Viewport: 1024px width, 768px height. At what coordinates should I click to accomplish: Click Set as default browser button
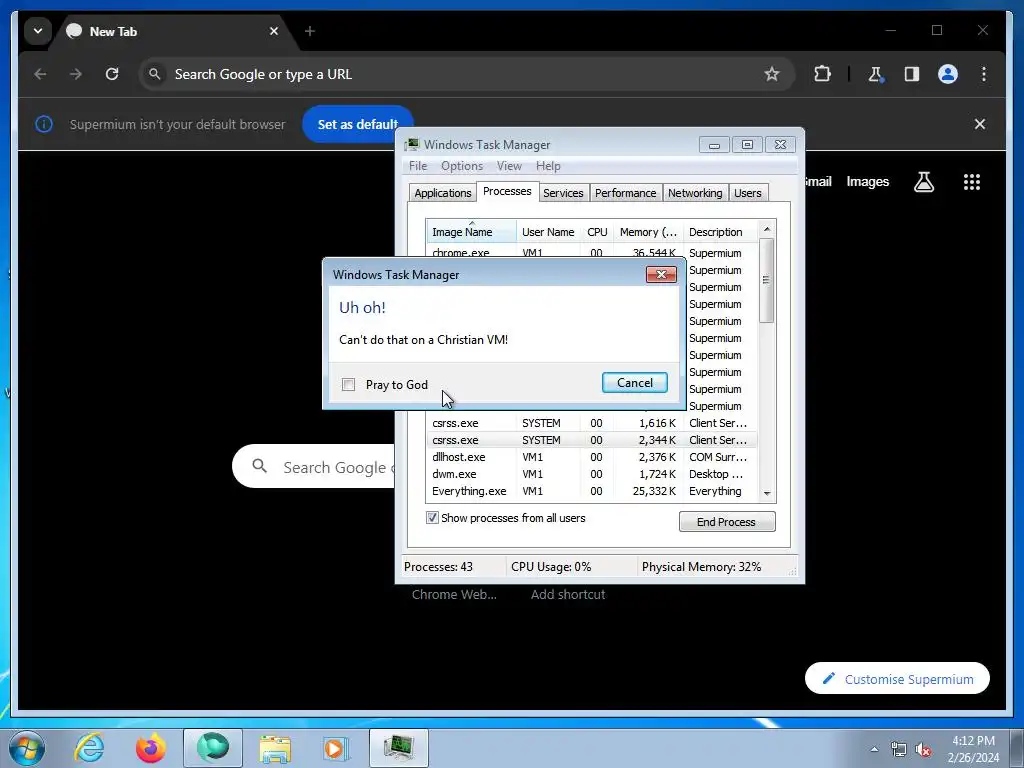click(358, 124)
